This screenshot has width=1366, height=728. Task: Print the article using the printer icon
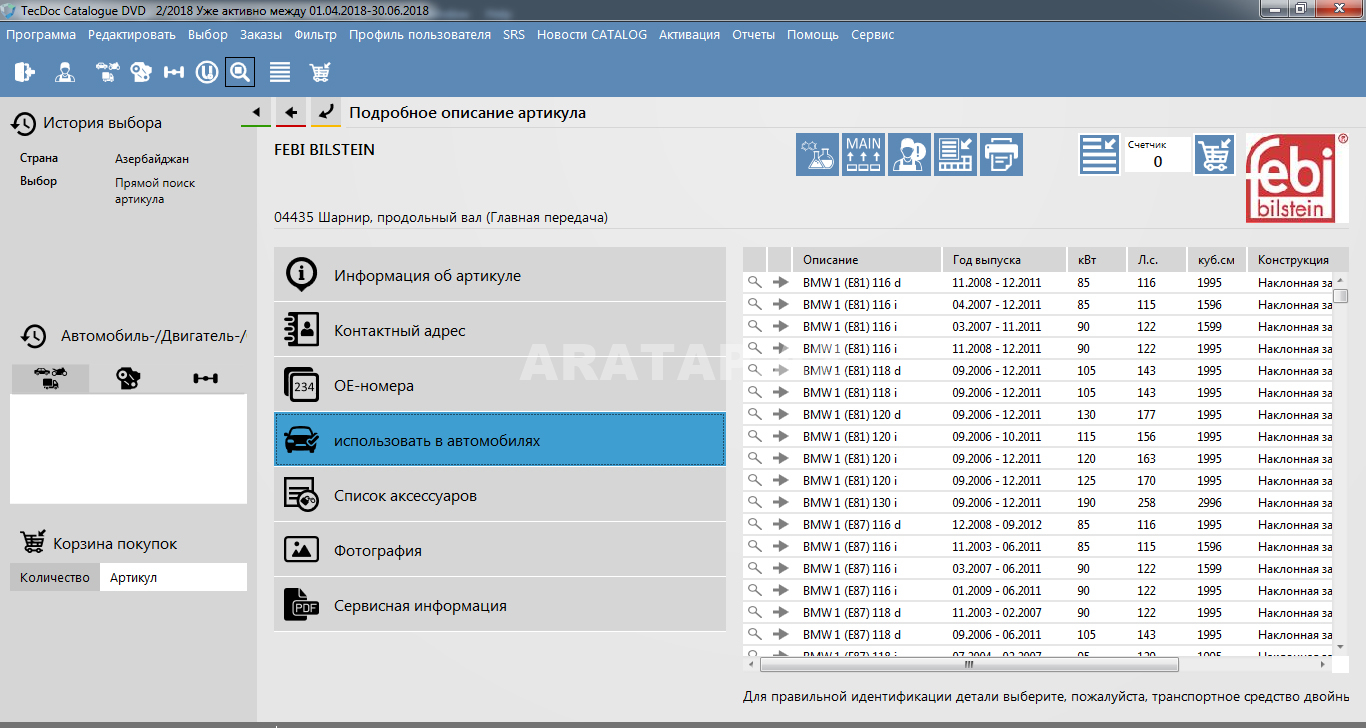(x=1001, y=154)
